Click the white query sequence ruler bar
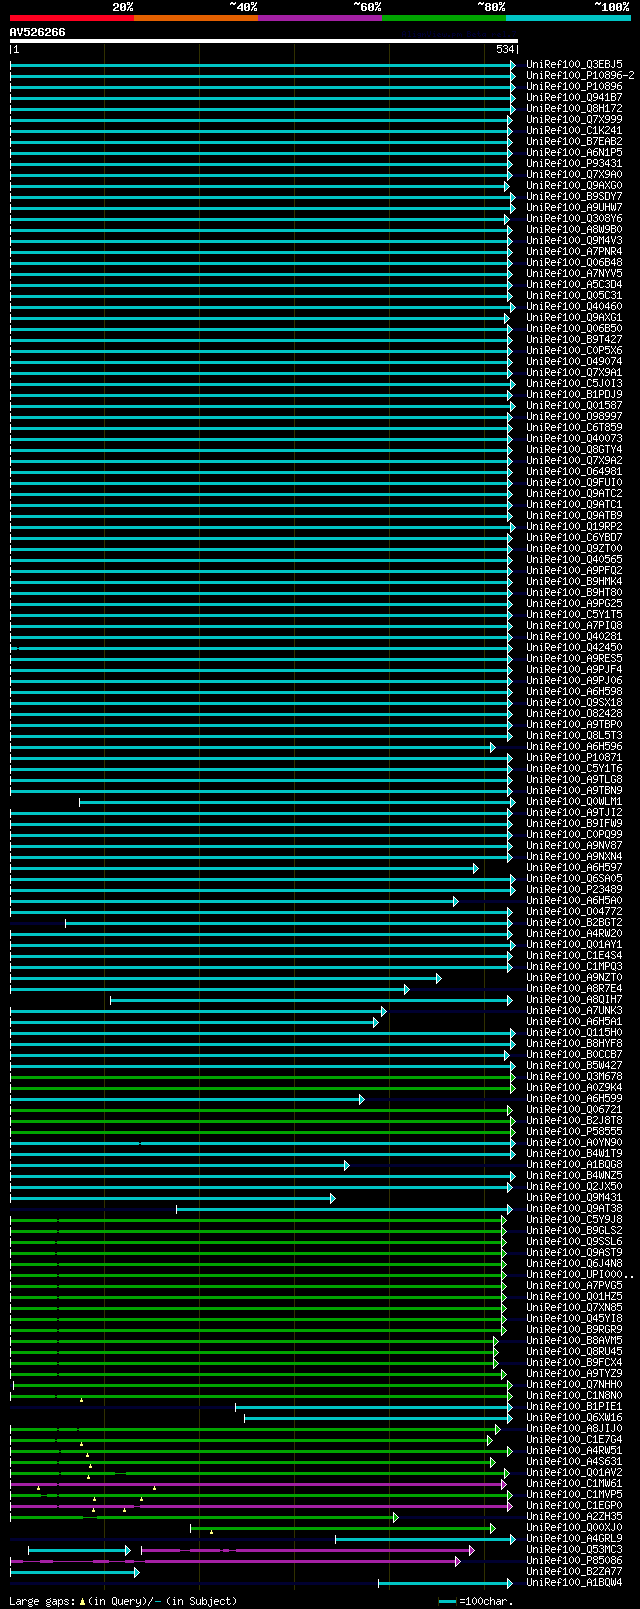Viewport: 640px width, 1609px height. coord(264,41)
